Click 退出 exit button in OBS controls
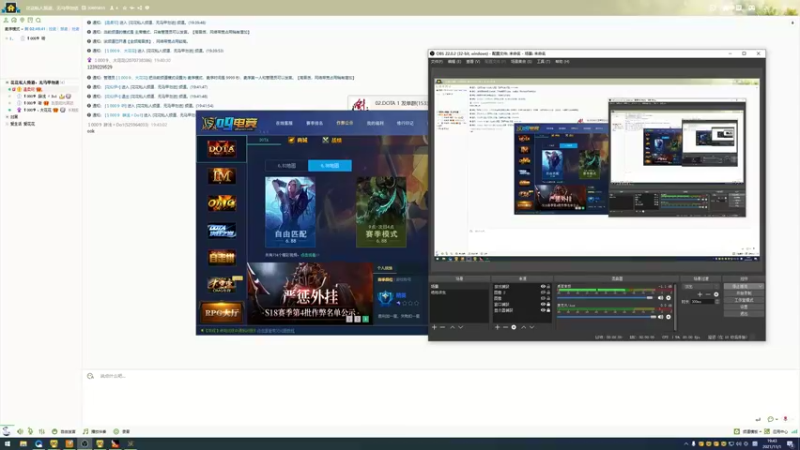Image resolution: width=800 pixels, height=450 pixels. tap(743, 313)
